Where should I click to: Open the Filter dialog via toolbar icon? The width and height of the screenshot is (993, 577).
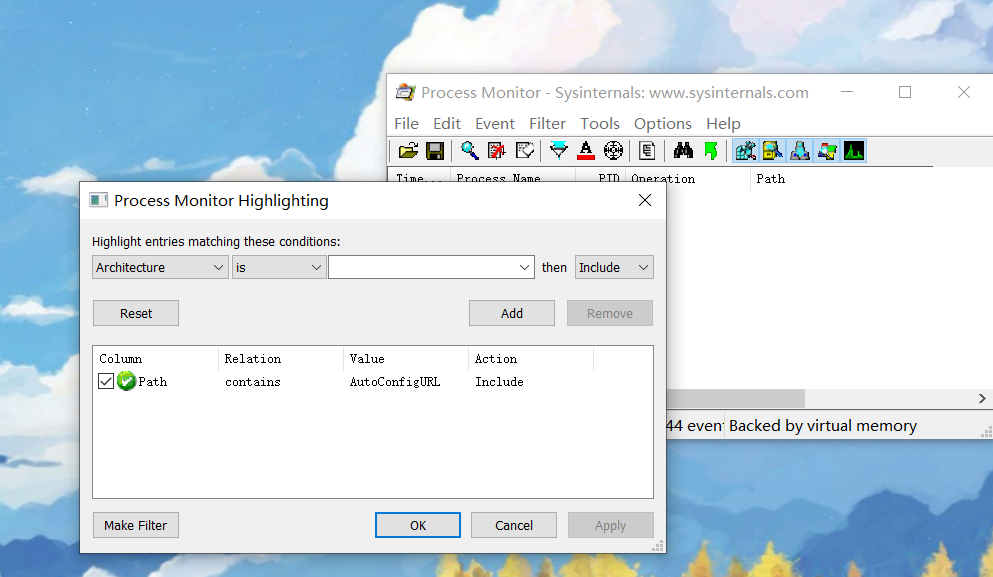coord(558,150)
